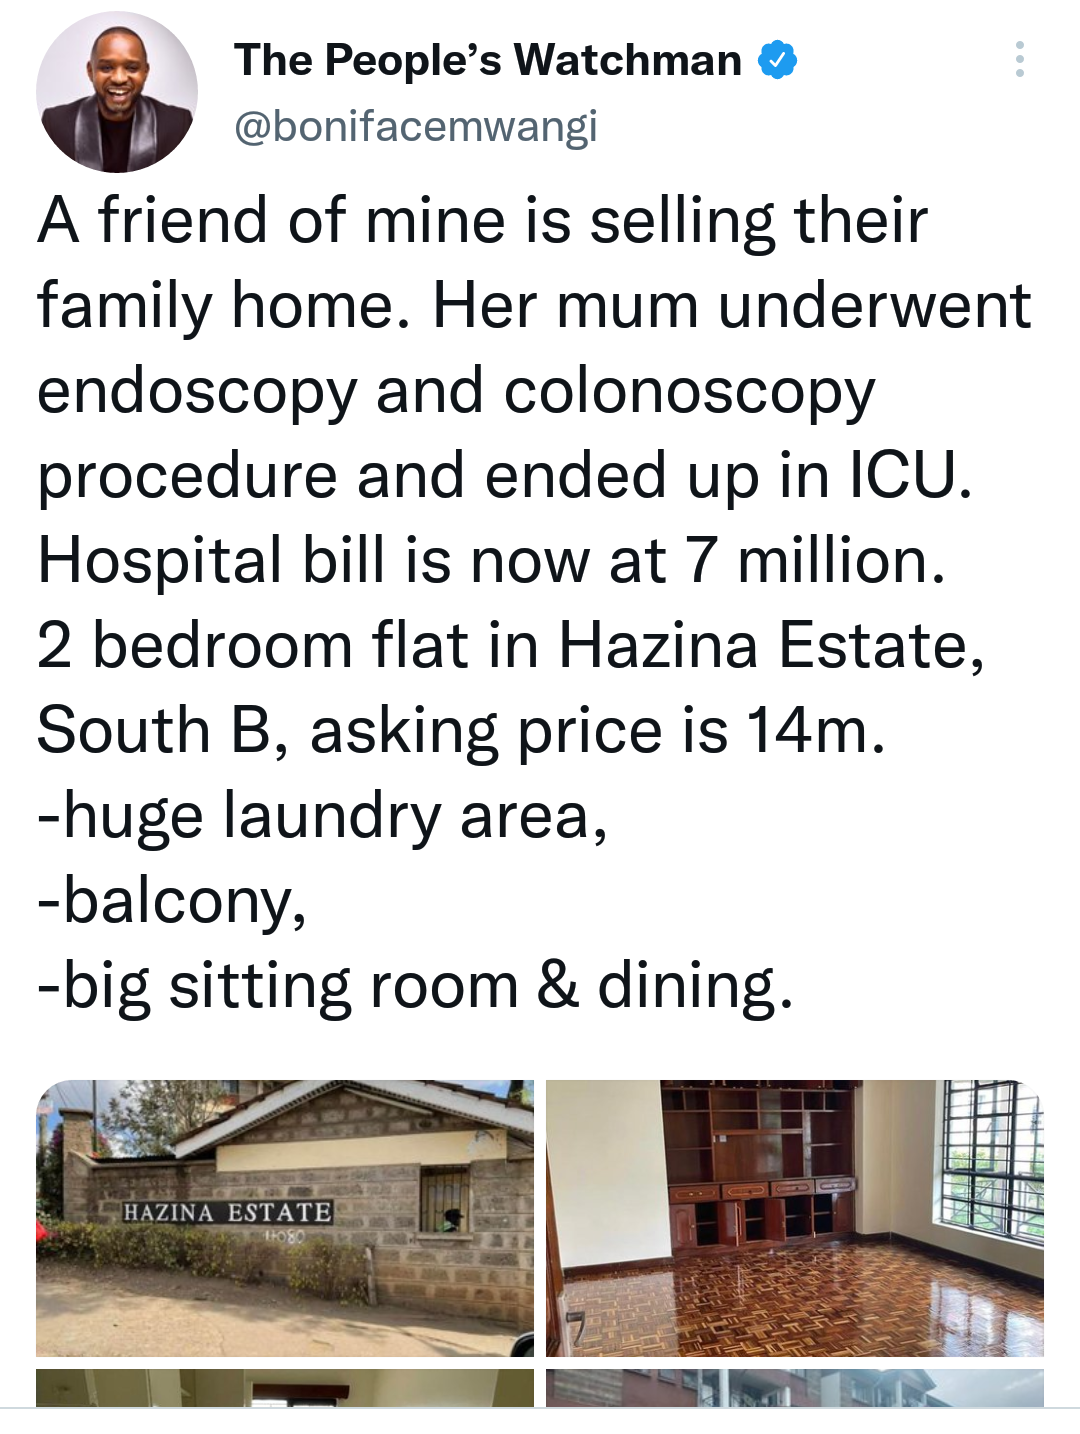This screenshot has width=1080, height=1434.
Task: Click the '-huge laundry area,' line
Action: click(x=322, y=816)
